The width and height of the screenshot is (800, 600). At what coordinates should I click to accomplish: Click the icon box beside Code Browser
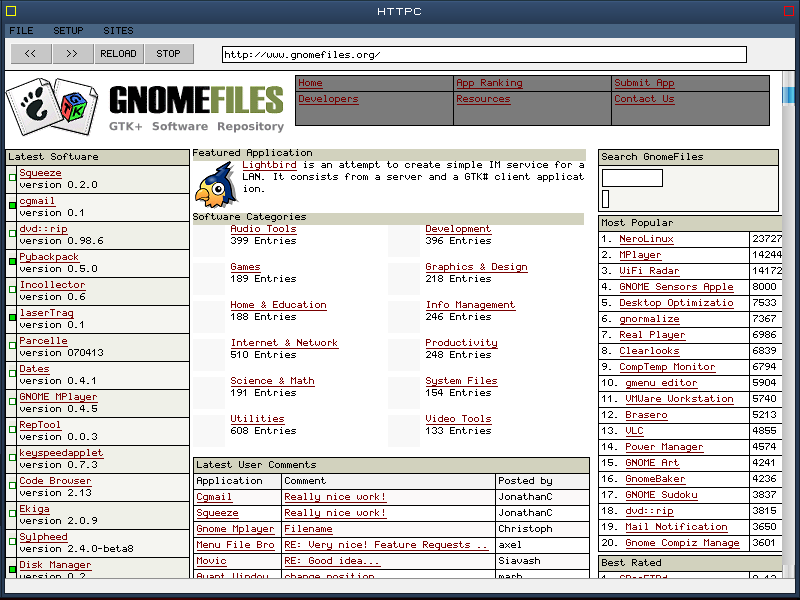coord(12,486)
